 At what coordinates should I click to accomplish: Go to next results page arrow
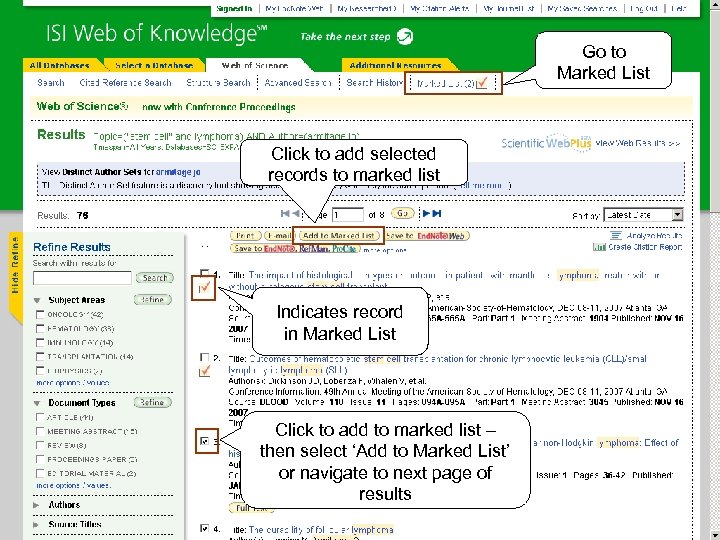click(x=426, y=213)
